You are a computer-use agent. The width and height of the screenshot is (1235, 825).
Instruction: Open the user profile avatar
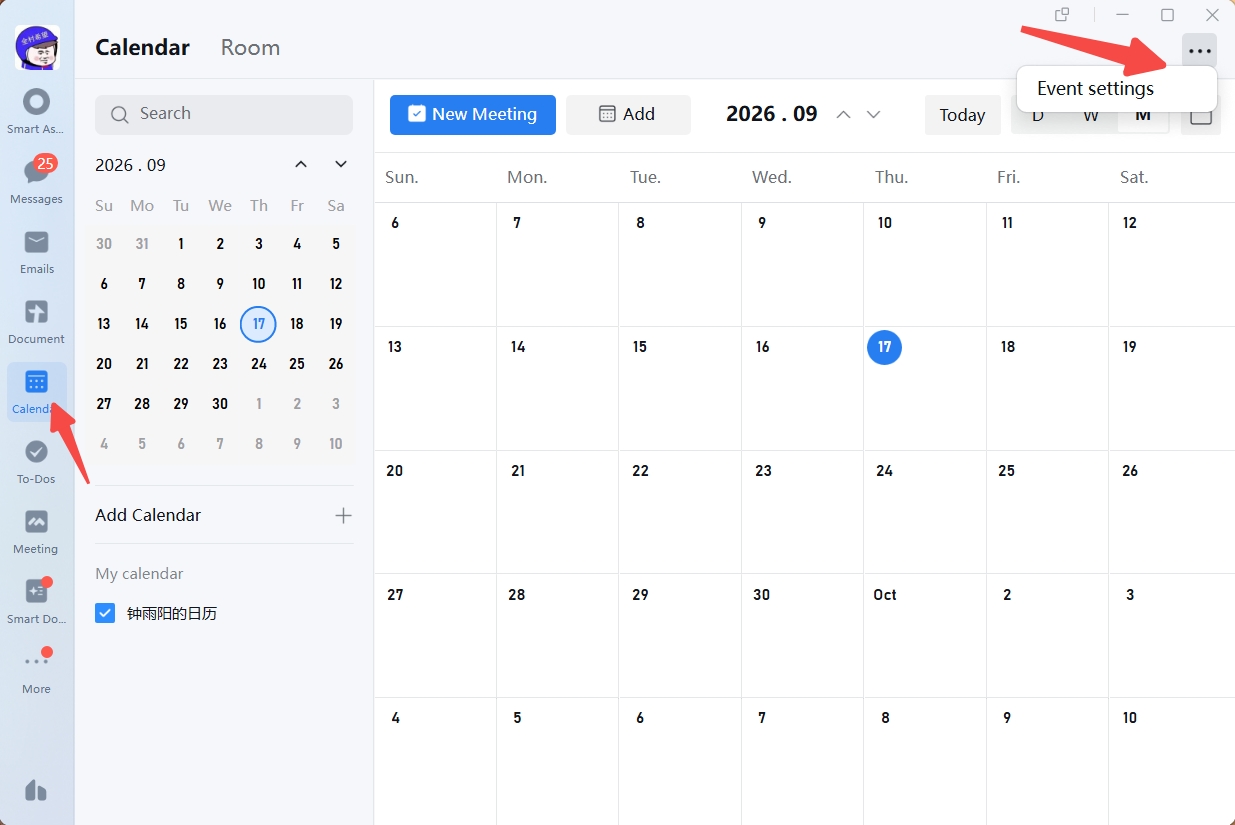tap(37, 47)
